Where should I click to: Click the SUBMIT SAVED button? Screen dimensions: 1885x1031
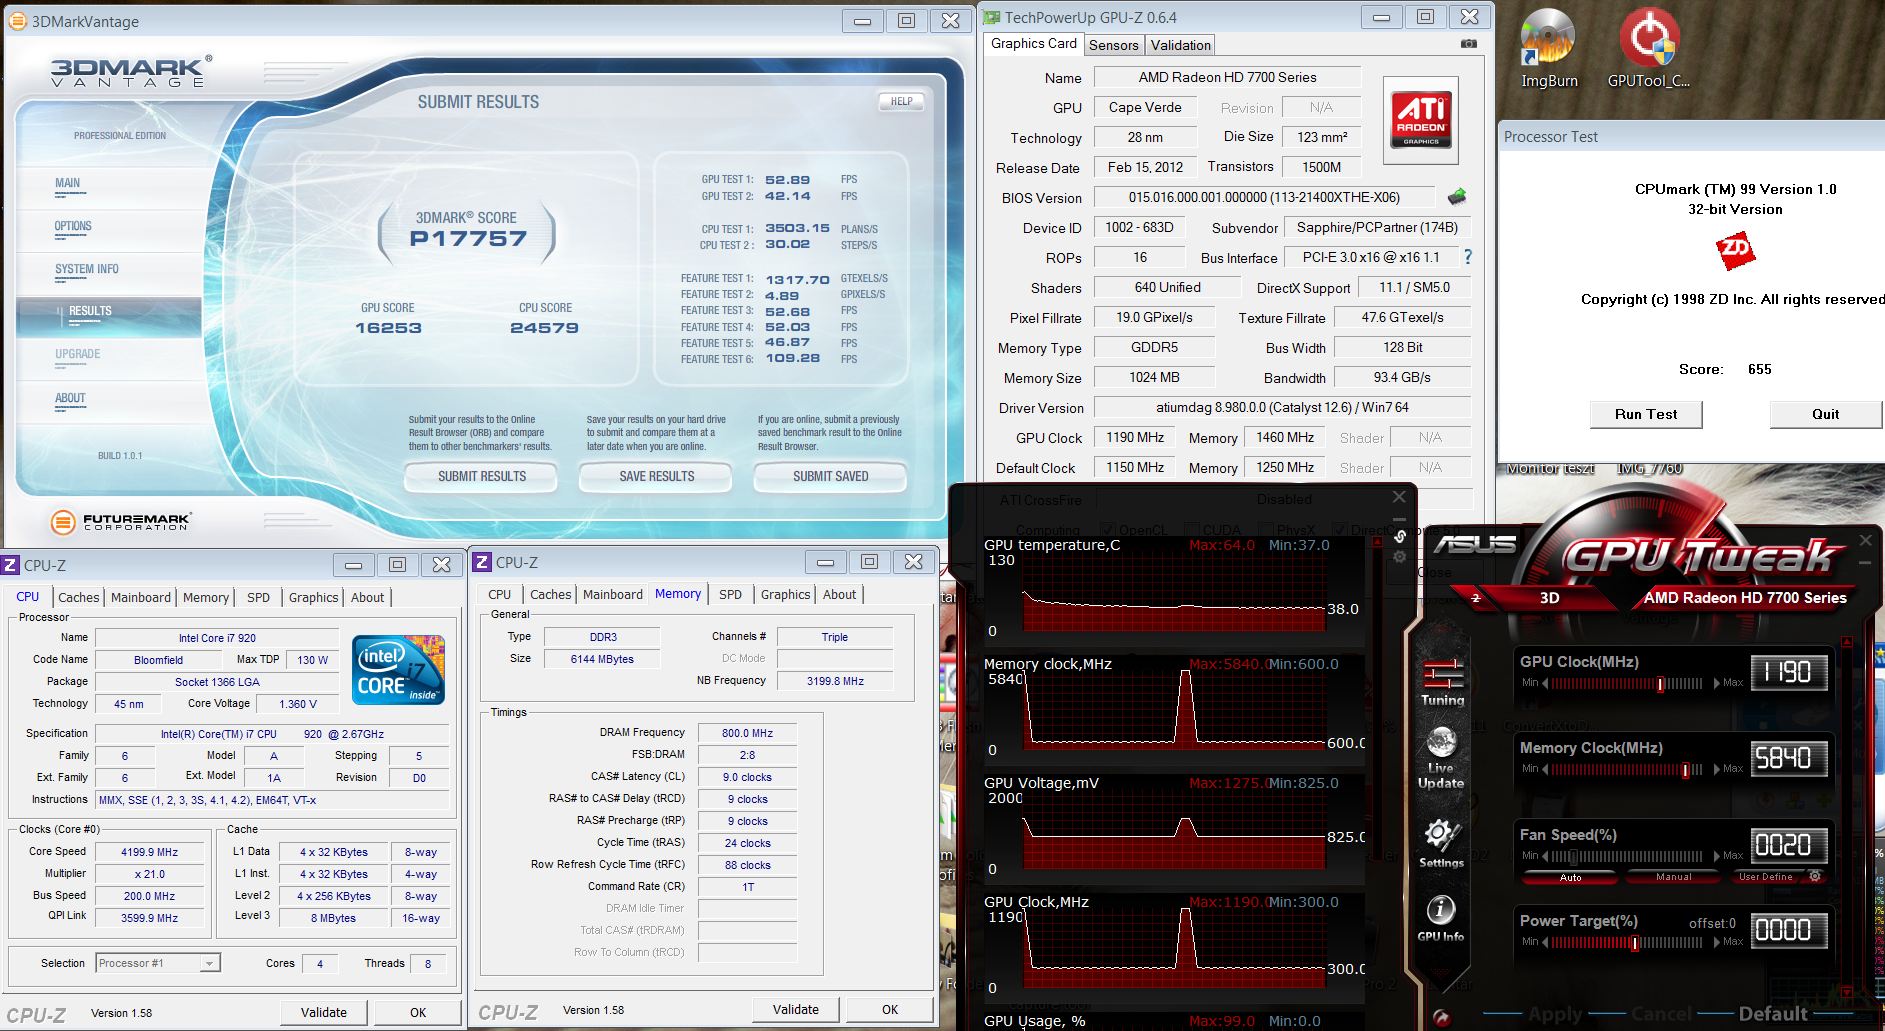click(x=830, y=477)
